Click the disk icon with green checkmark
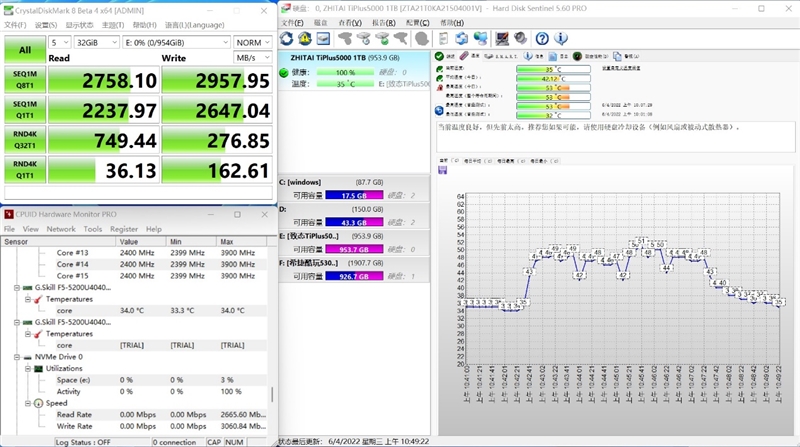Image resolution: width=800 pixels, height=447 pixels. tap(382, 39)
